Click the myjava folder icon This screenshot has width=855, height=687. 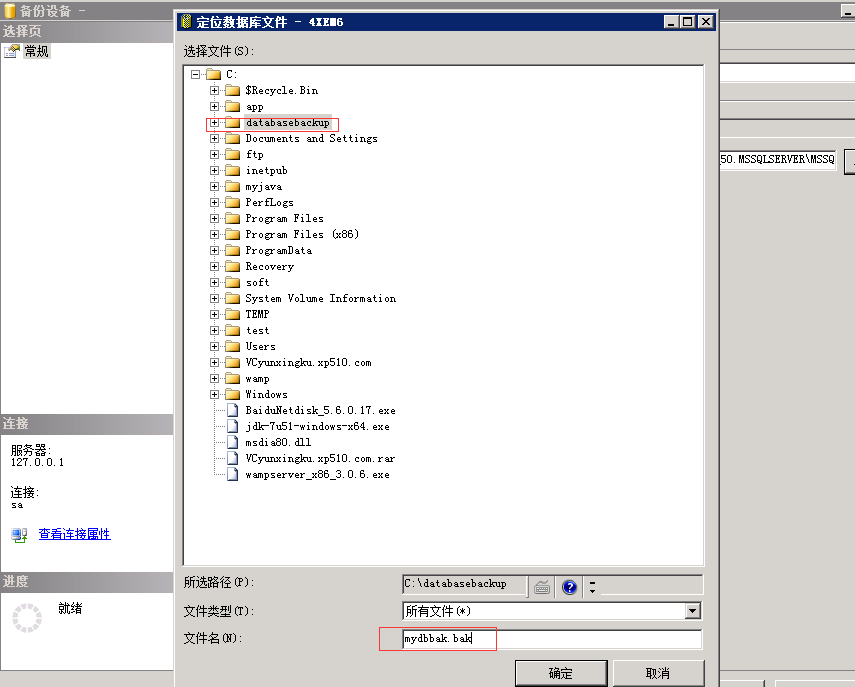click(x=233, y=186)
